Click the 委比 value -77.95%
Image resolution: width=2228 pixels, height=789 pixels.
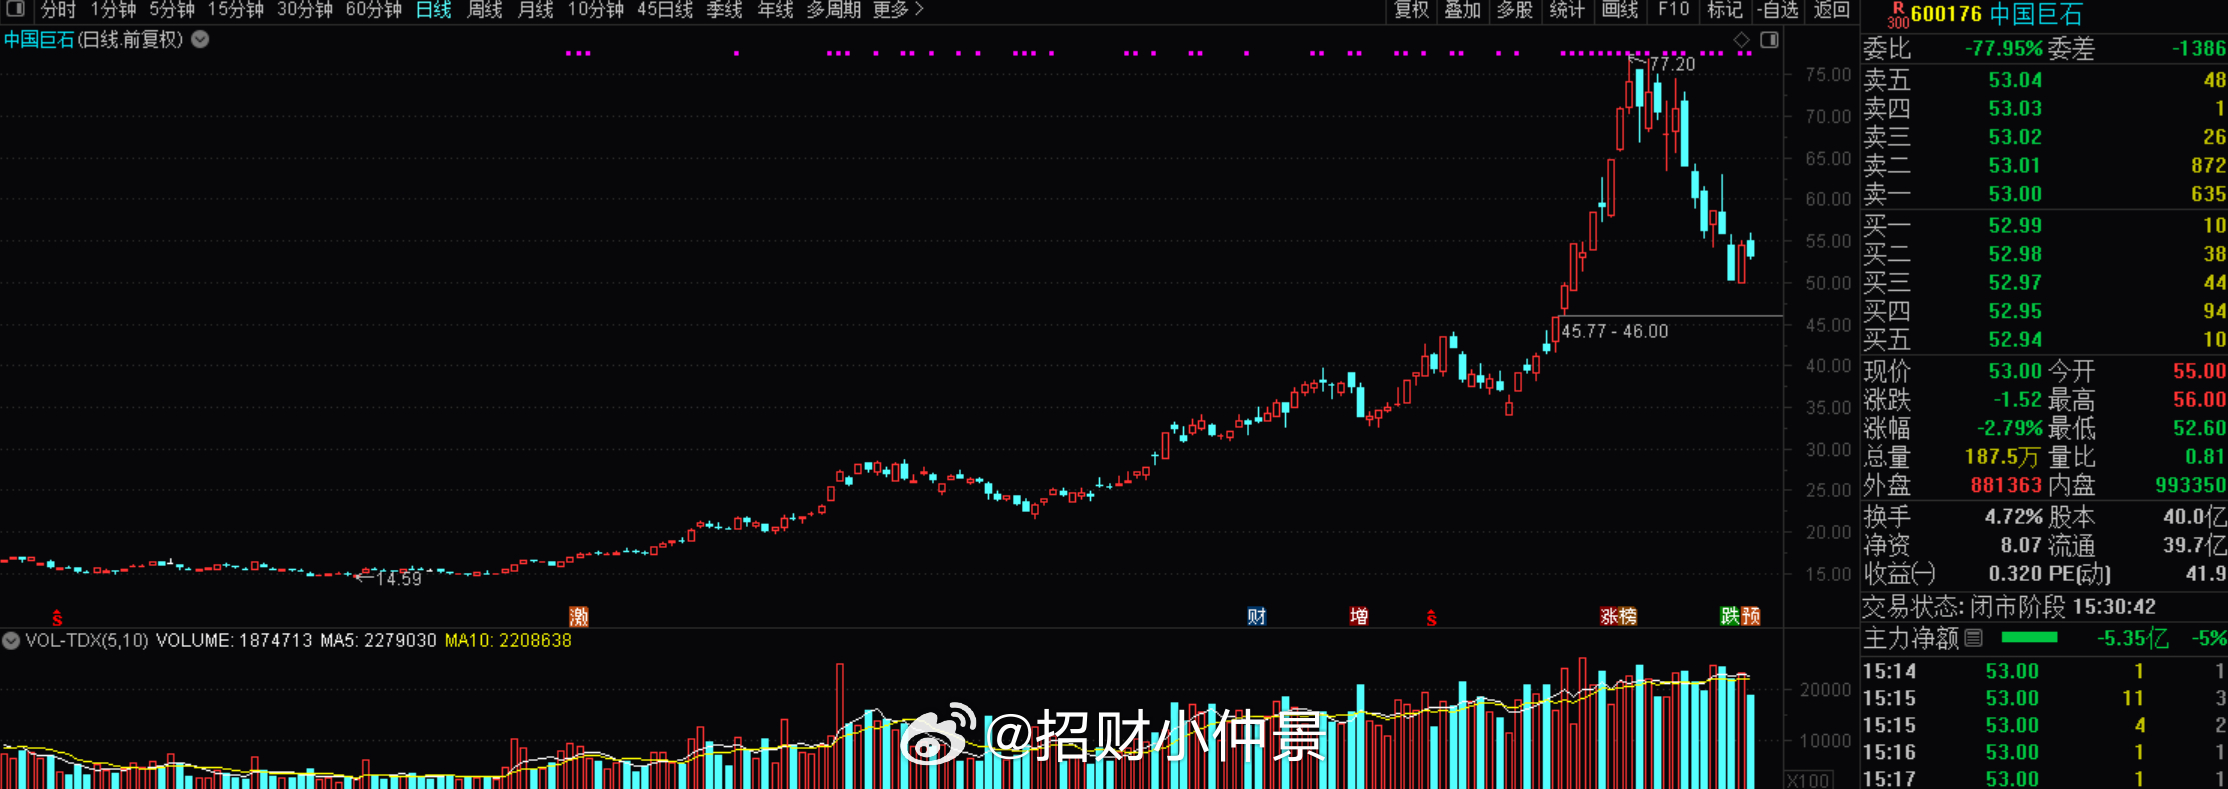coord(2003,49)
